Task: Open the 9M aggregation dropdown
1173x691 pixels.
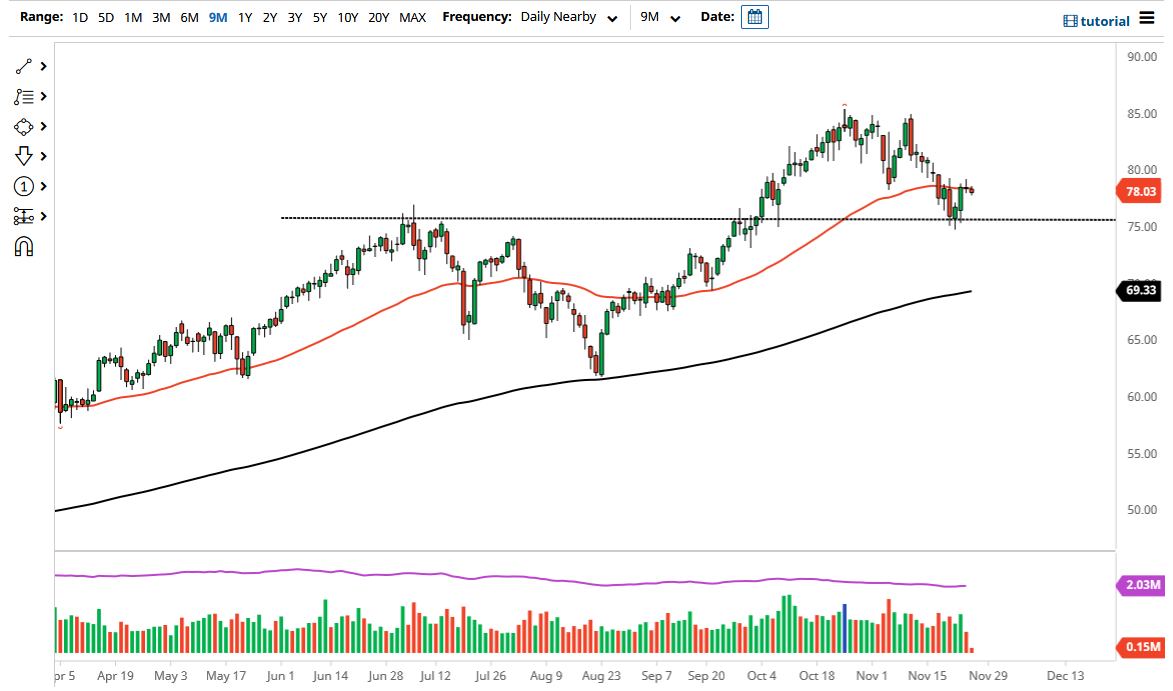Action: pyautogui.click(x=673, y=18)
